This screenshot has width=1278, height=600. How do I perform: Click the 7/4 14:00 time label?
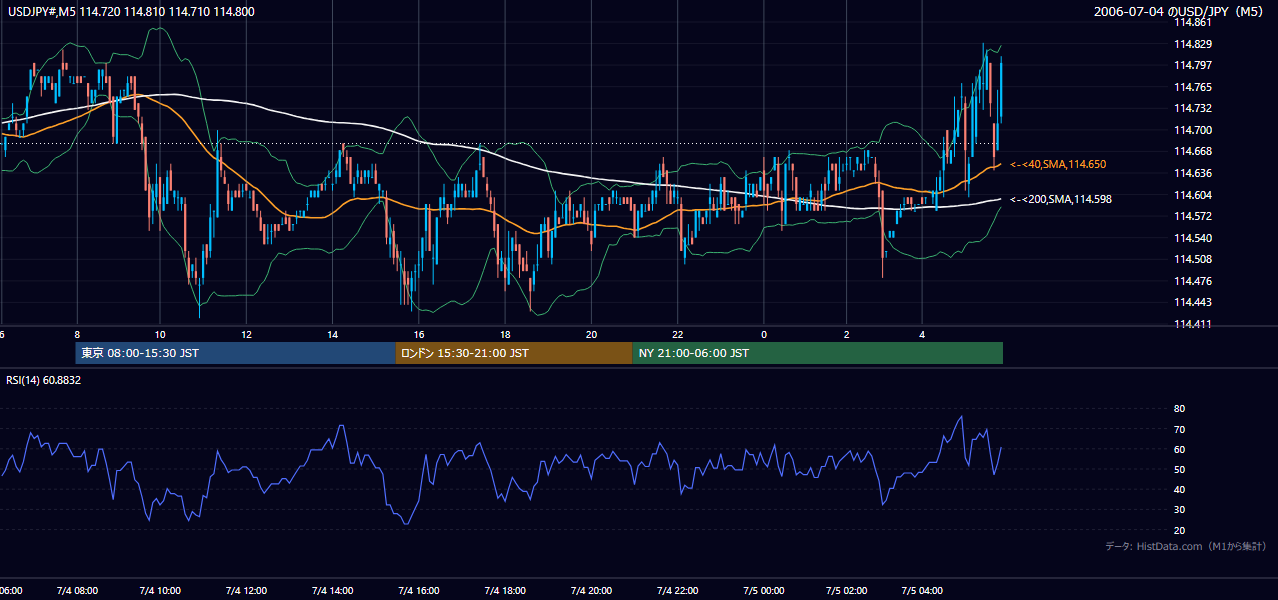point(332,591)
